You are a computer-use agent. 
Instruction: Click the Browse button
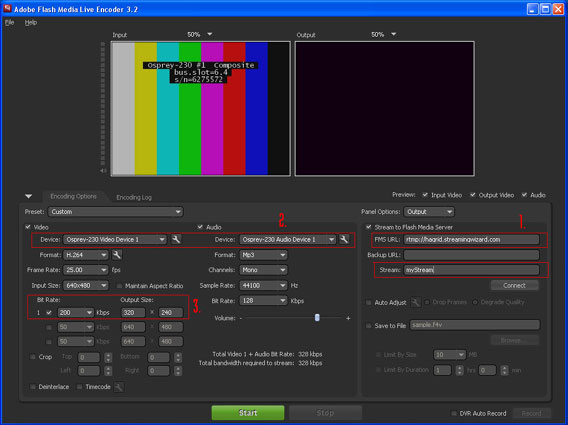tap(514, 340)
